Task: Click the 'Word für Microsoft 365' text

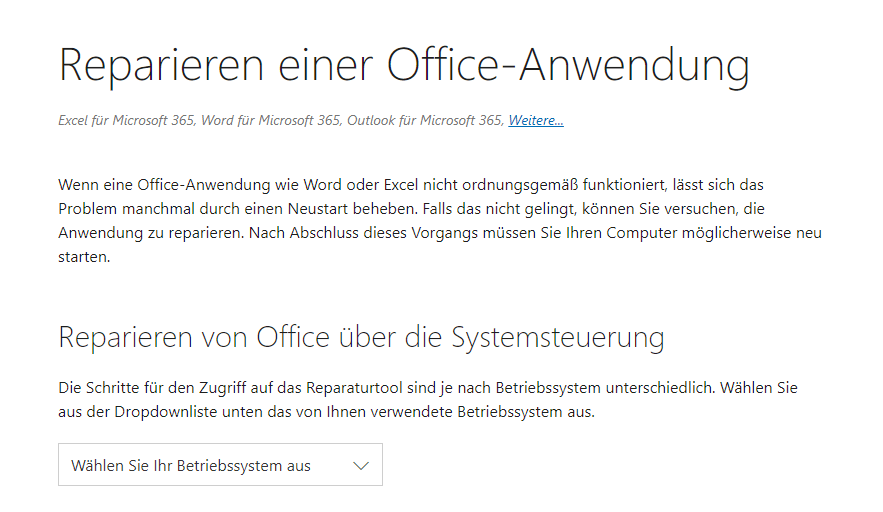Action: (x=271, y=121)
